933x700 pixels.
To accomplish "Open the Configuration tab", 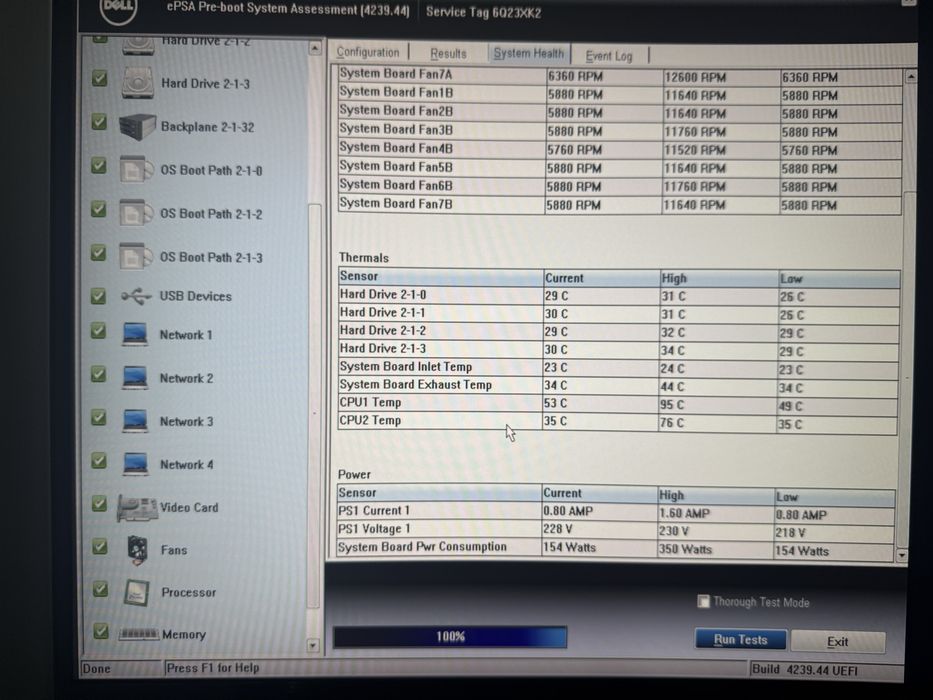I will [368, 52].
